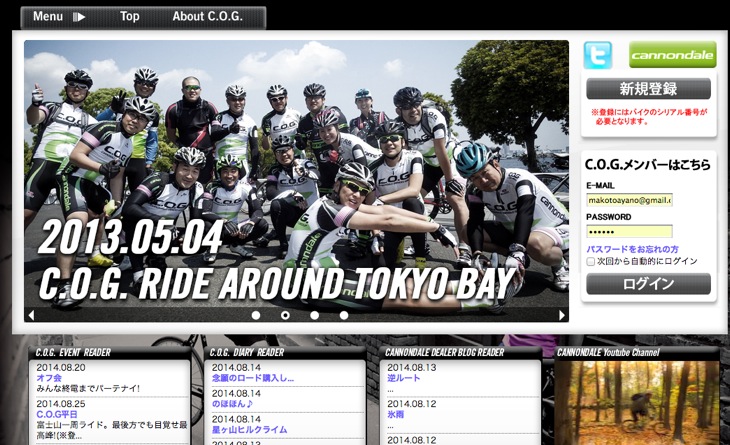Click the 新規登録 register button
Screen dimensions: 730x445
648,88
